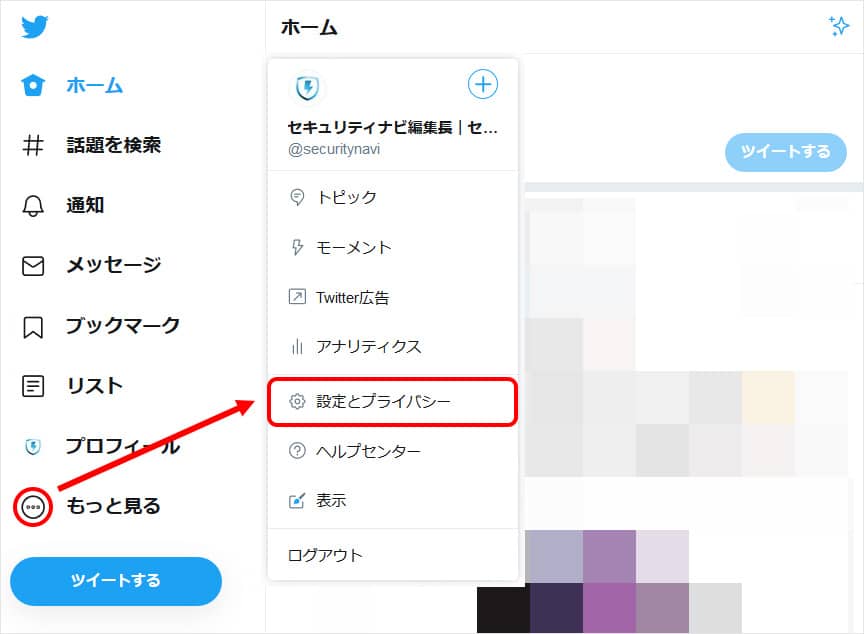
Task: Open the 通知 bell icon
Action: coord(33,205)
